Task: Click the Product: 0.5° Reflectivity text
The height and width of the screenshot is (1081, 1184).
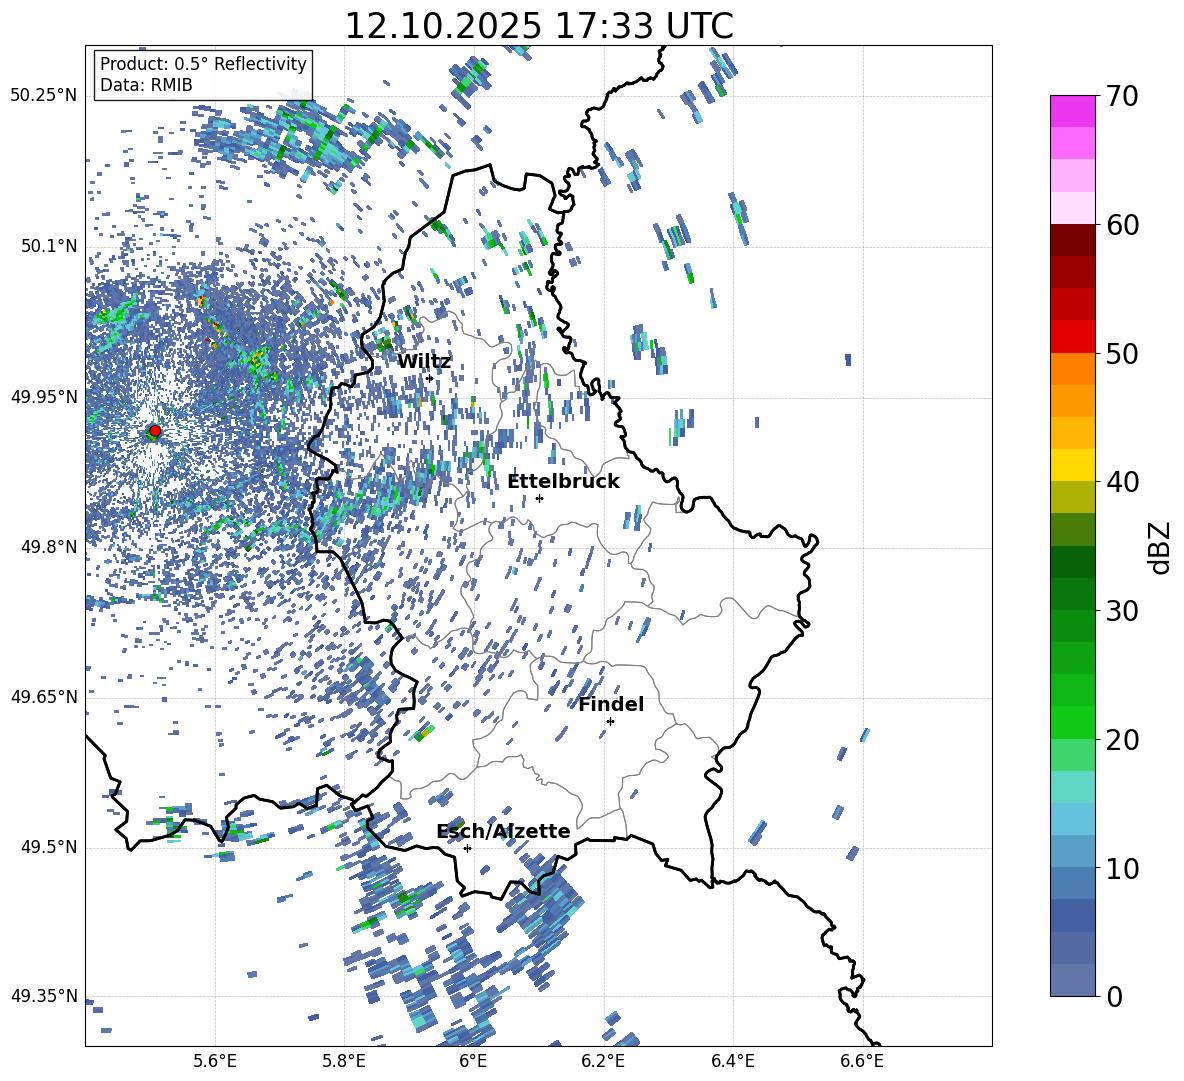Action: 203,64
